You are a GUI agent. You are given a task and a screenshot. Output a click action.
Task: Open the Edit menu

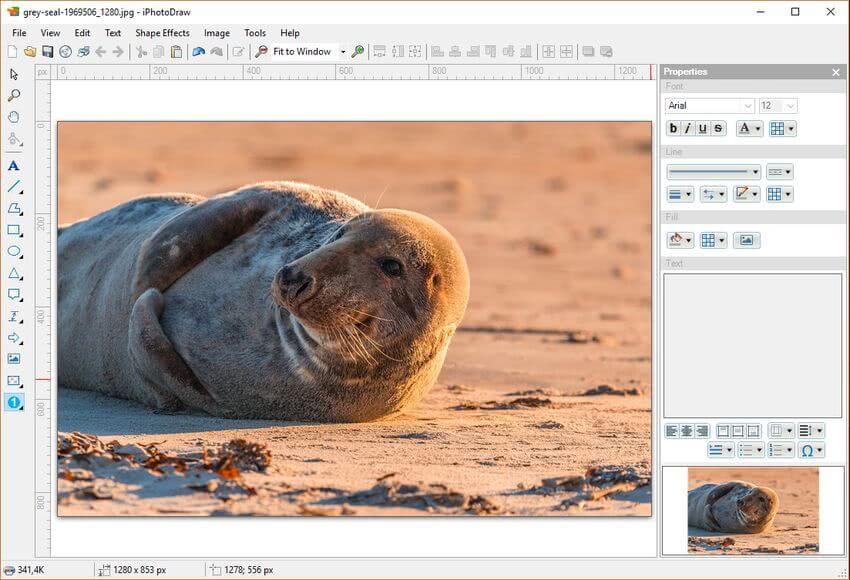[x=82, y=33]
